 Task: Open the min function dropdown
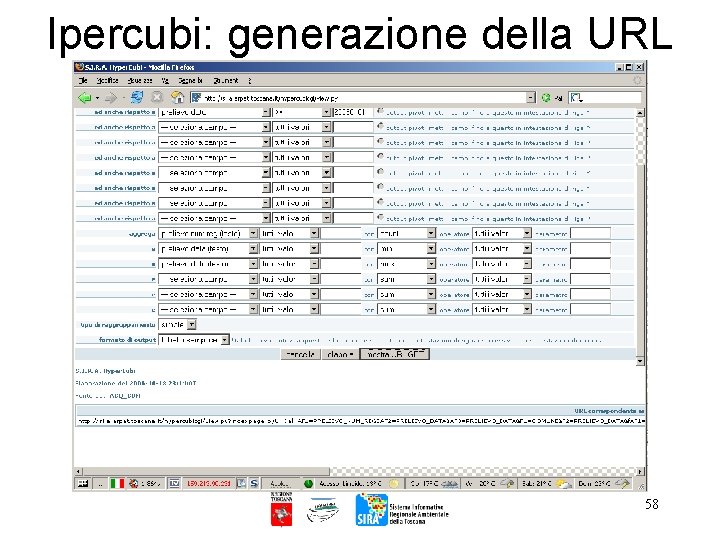pyautogui.click(x=406, y=248)
